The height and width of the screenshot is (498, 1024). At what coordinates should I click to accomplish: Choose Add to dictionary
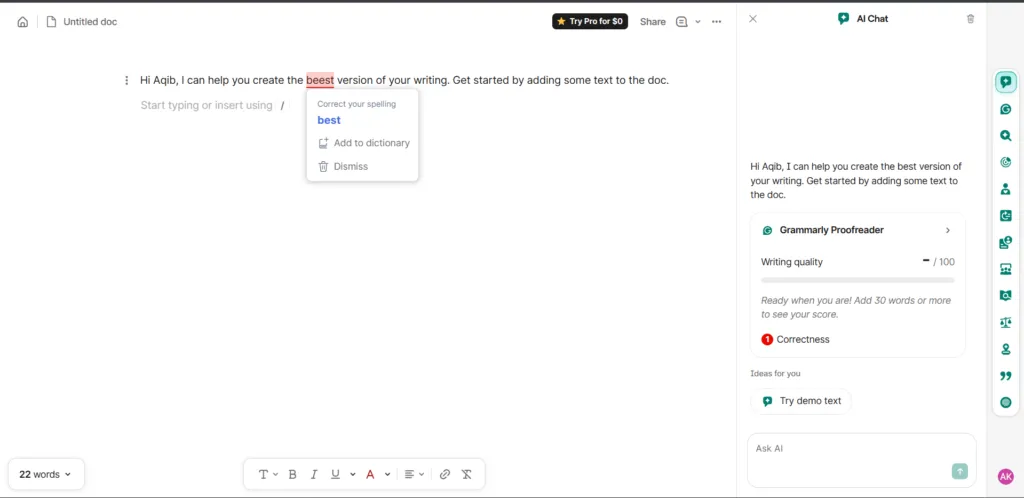pyautogui.click(x=364, y=143)
